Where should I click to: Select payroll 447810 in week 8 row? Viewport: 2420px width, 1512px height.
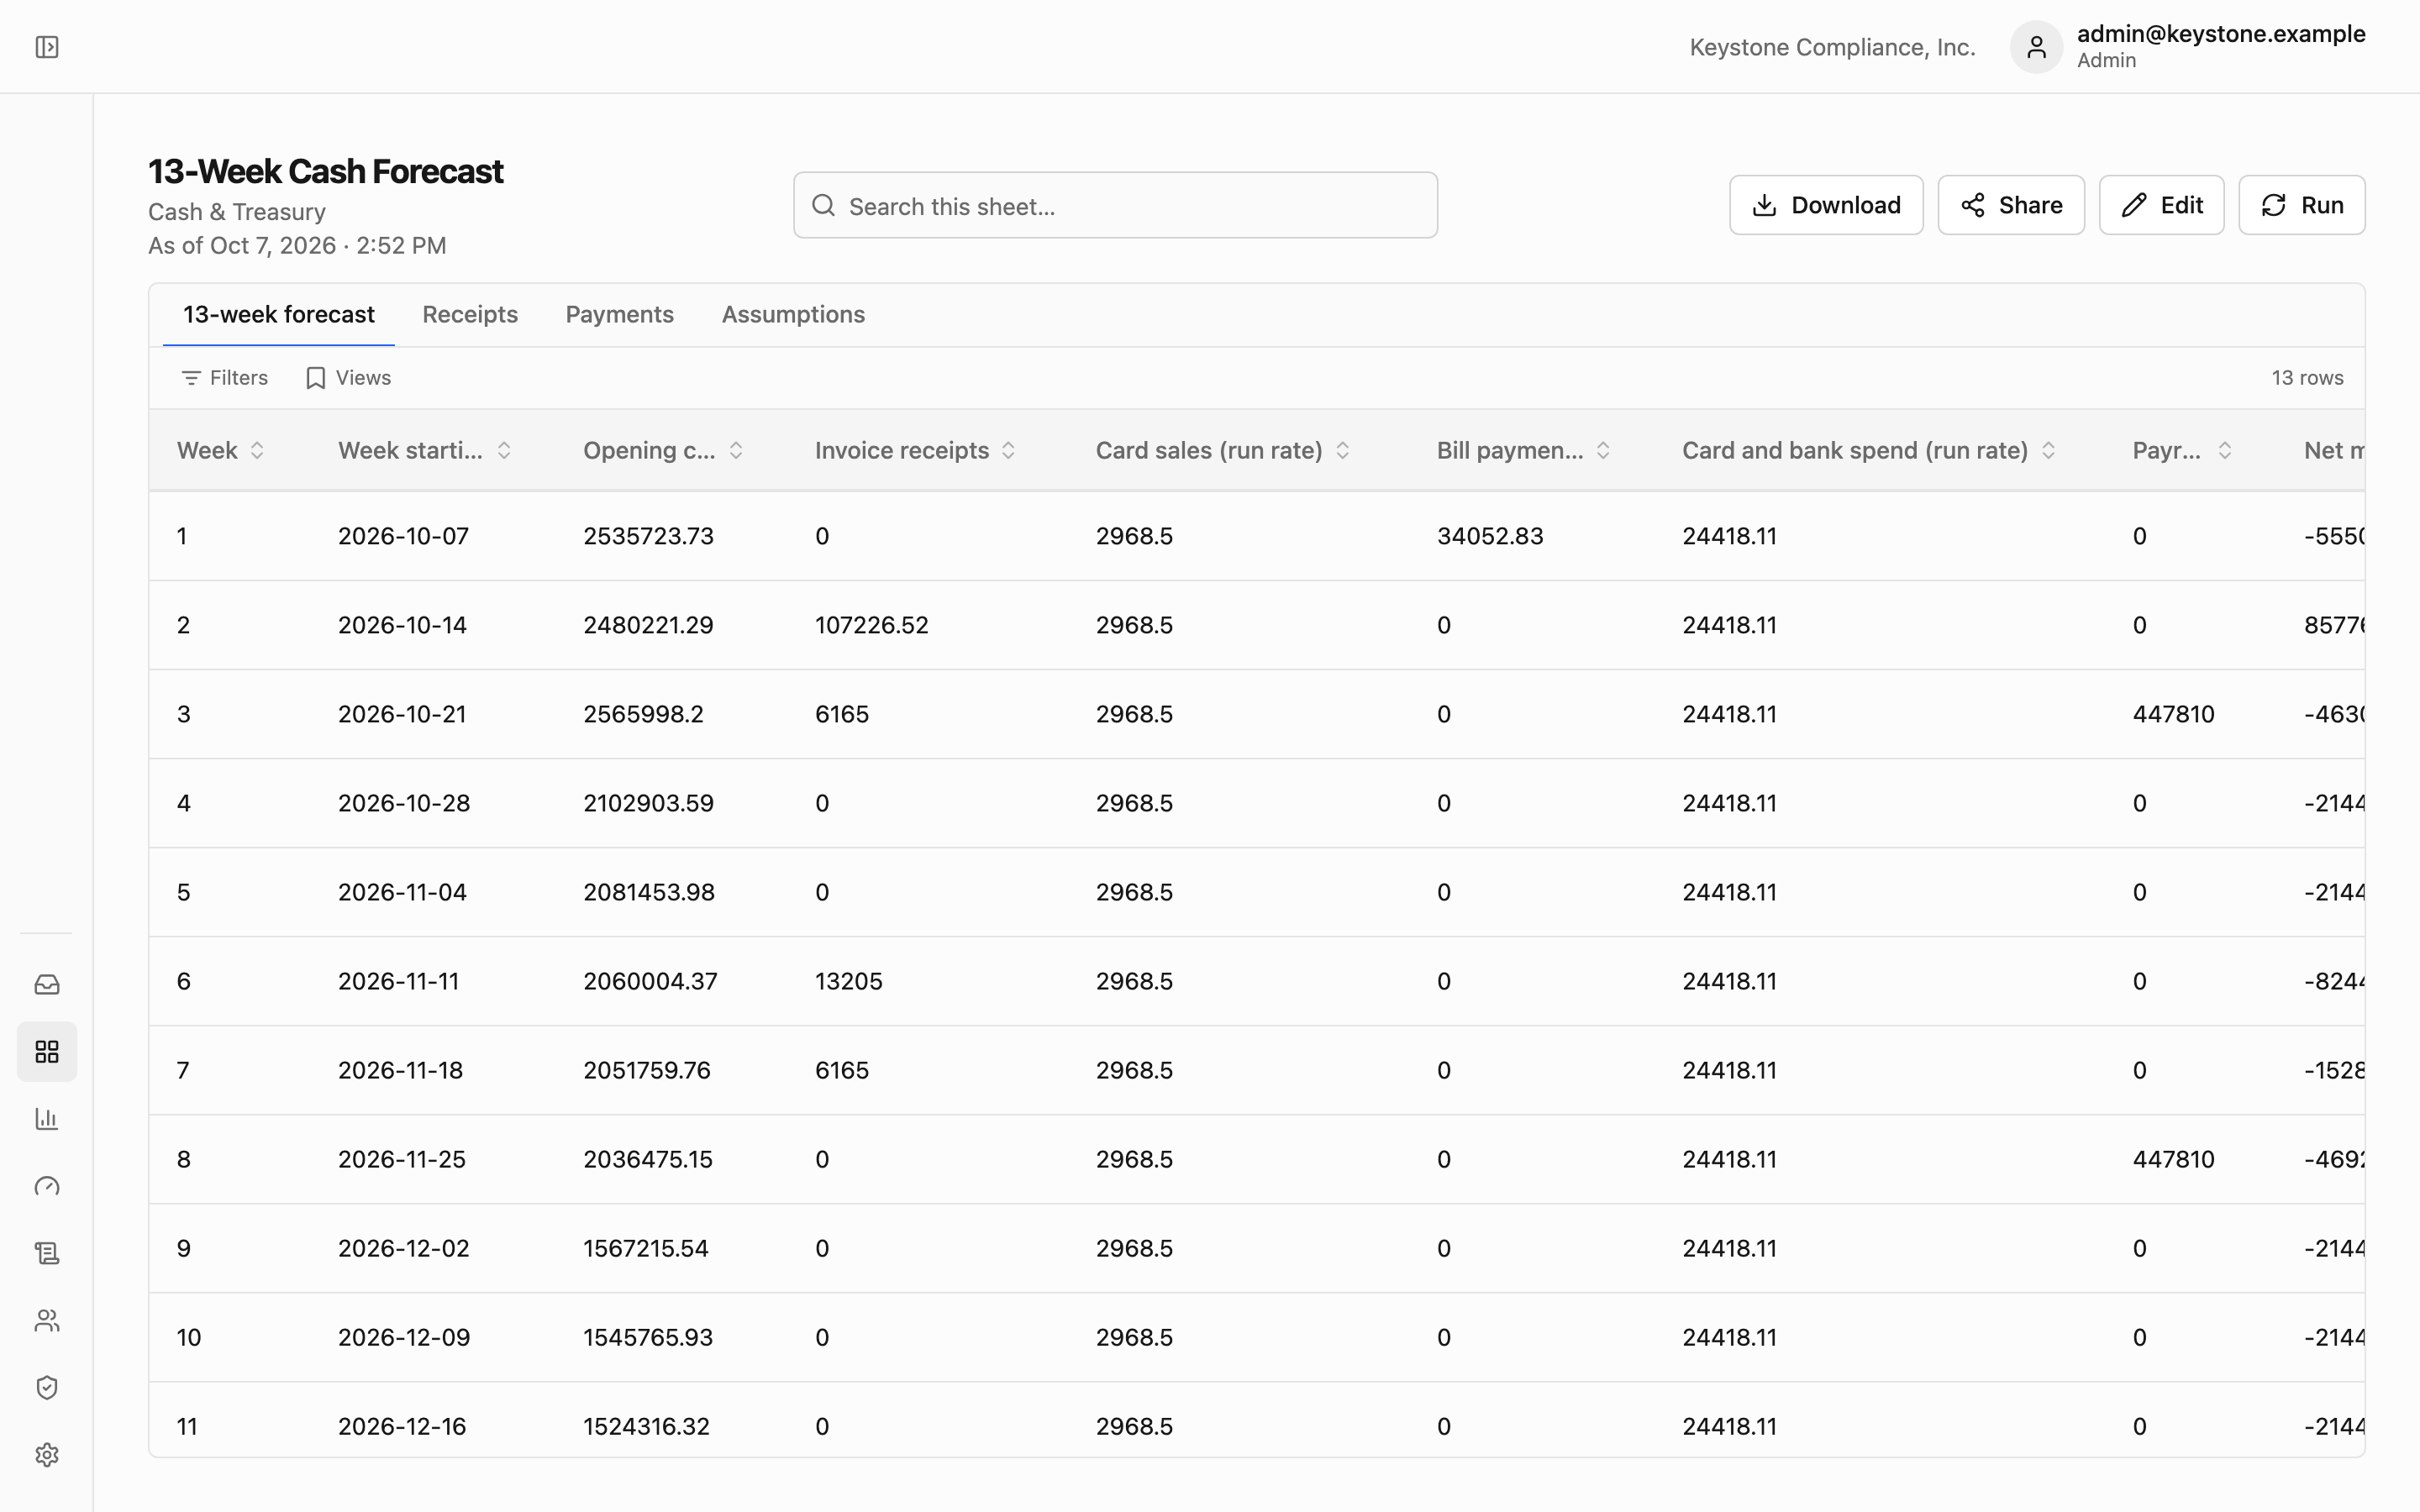(2173, 1159)
